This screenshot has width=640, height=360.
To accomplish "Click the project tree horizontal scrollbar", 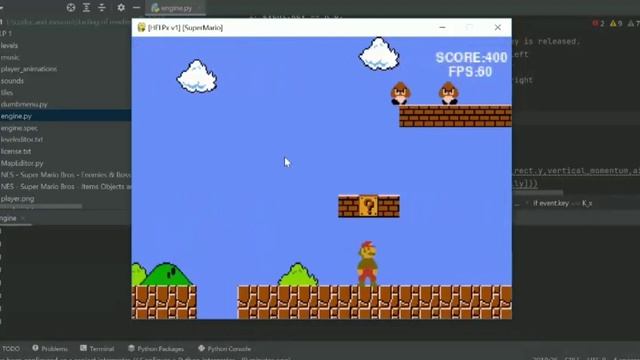I will pyautogui.click(x=41, y=207).
